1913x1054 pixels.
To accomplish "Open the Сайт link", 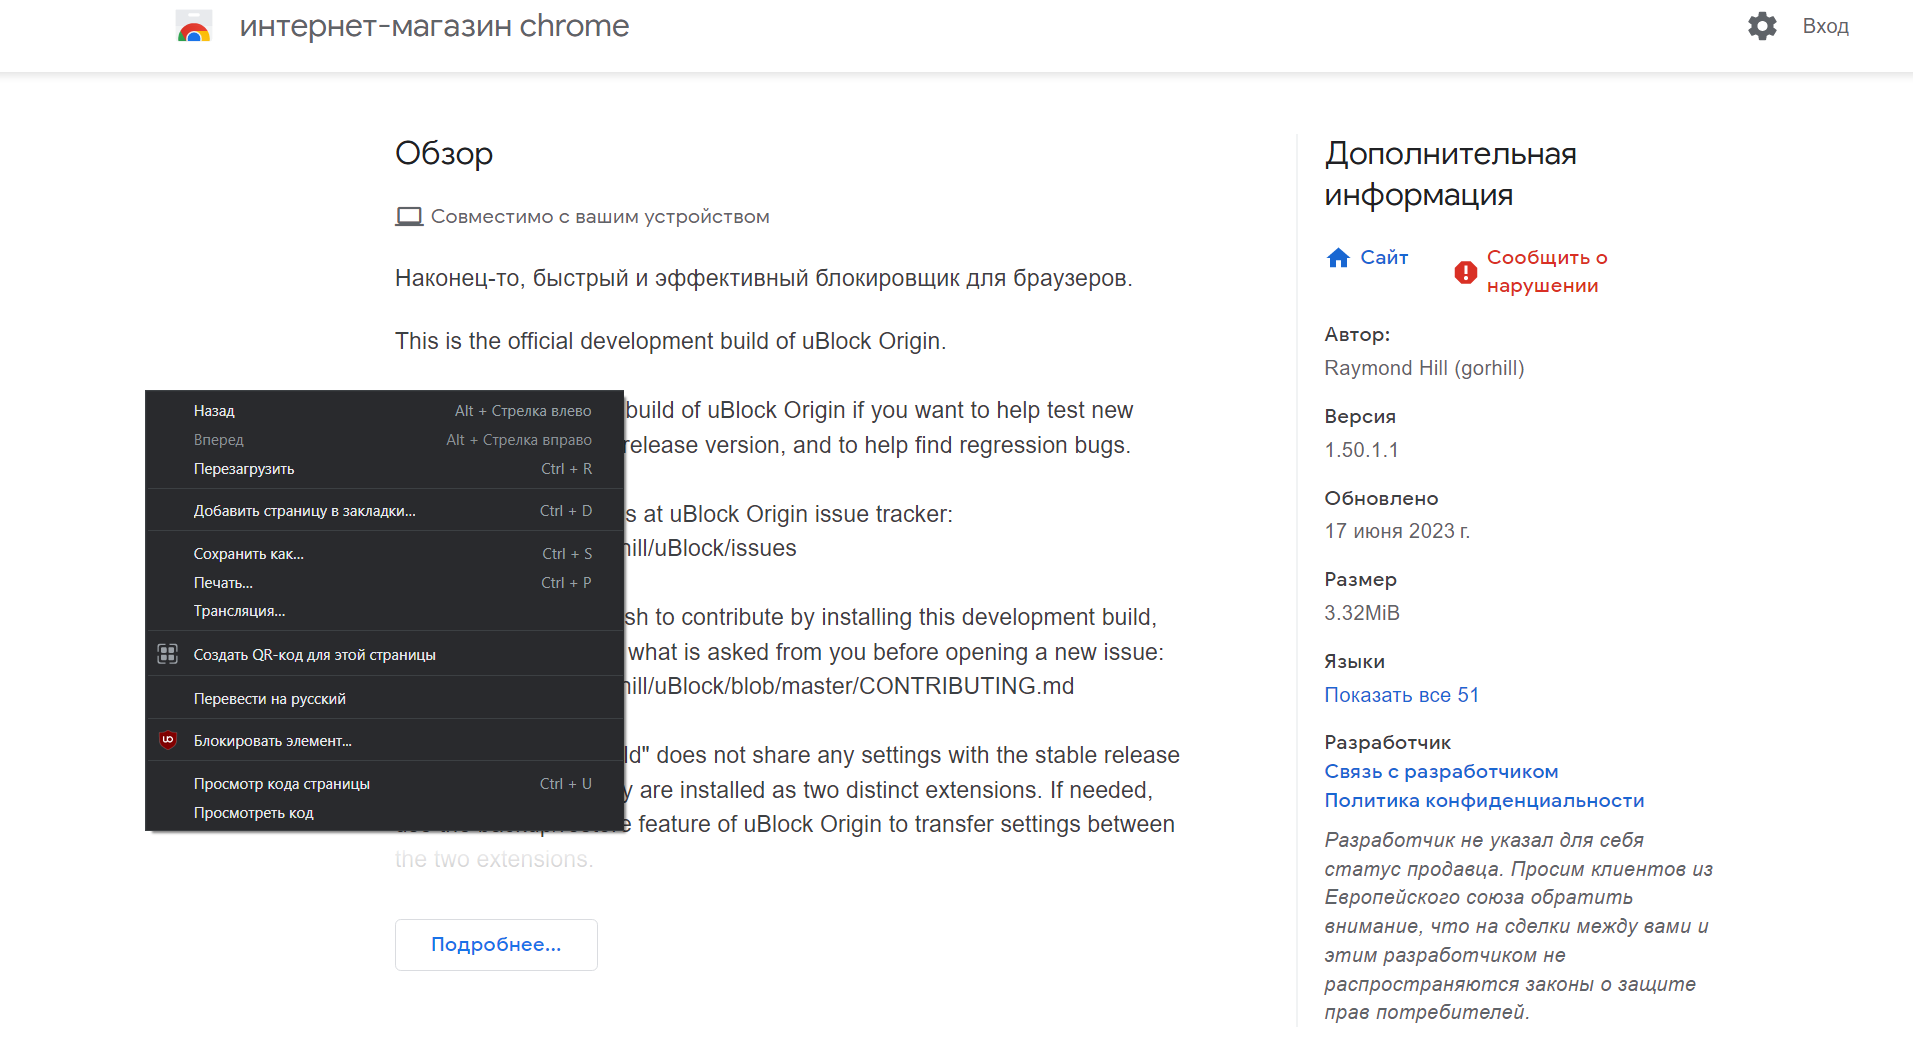I will [x=1384, y=258].
